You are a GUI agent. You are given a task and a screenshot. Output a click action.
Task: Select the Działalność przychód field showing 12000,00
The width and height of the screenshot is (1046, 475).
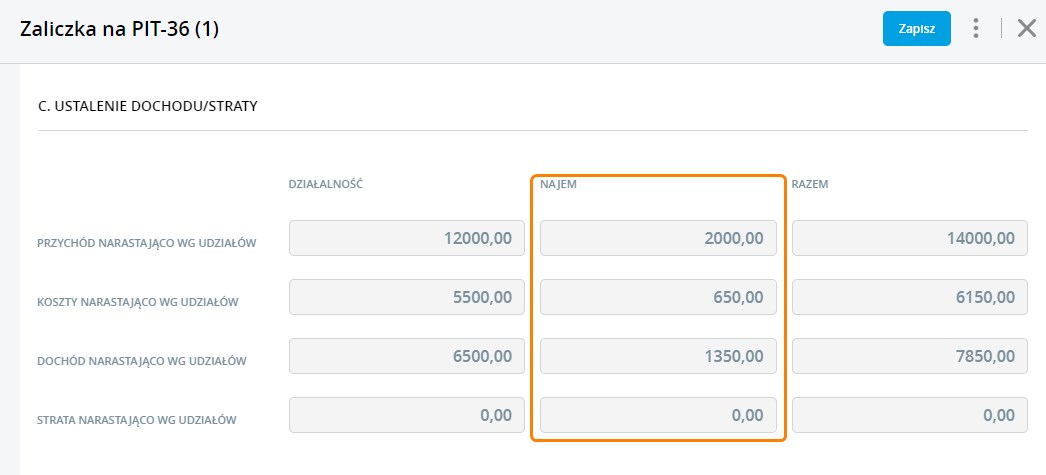(x=406, y=238)
